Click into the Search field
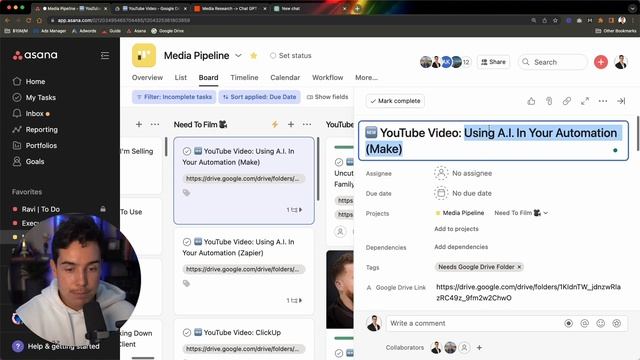This screenshot has width=640, height=360. 553,62
